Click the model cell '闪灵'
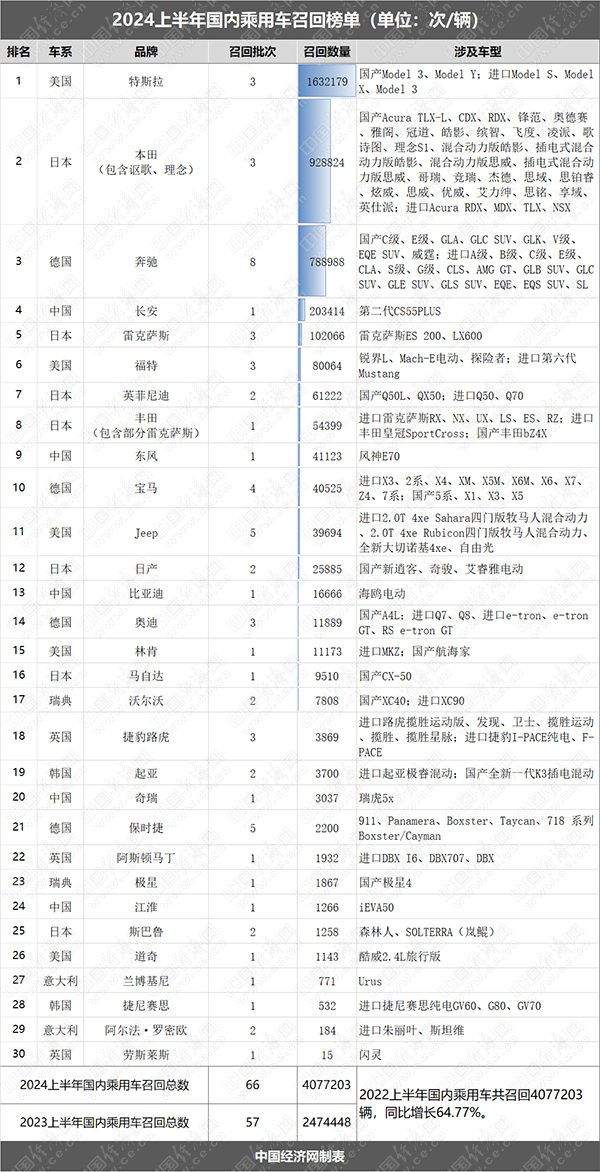600x1172 pixels. (x=371, y=1055)
